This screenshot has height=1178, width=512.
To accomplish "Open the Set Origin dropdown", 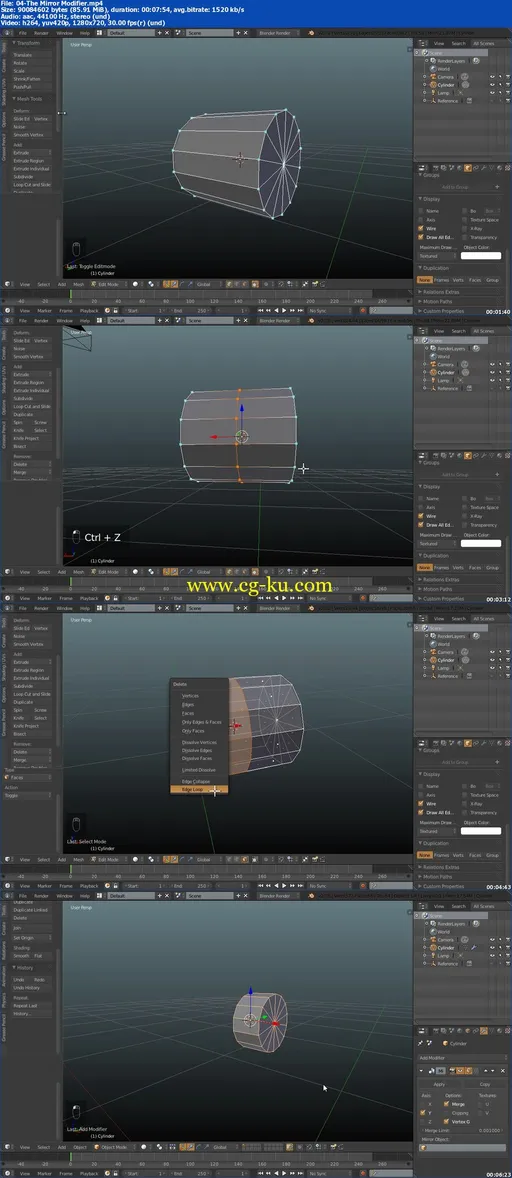I will coord(32,938).
